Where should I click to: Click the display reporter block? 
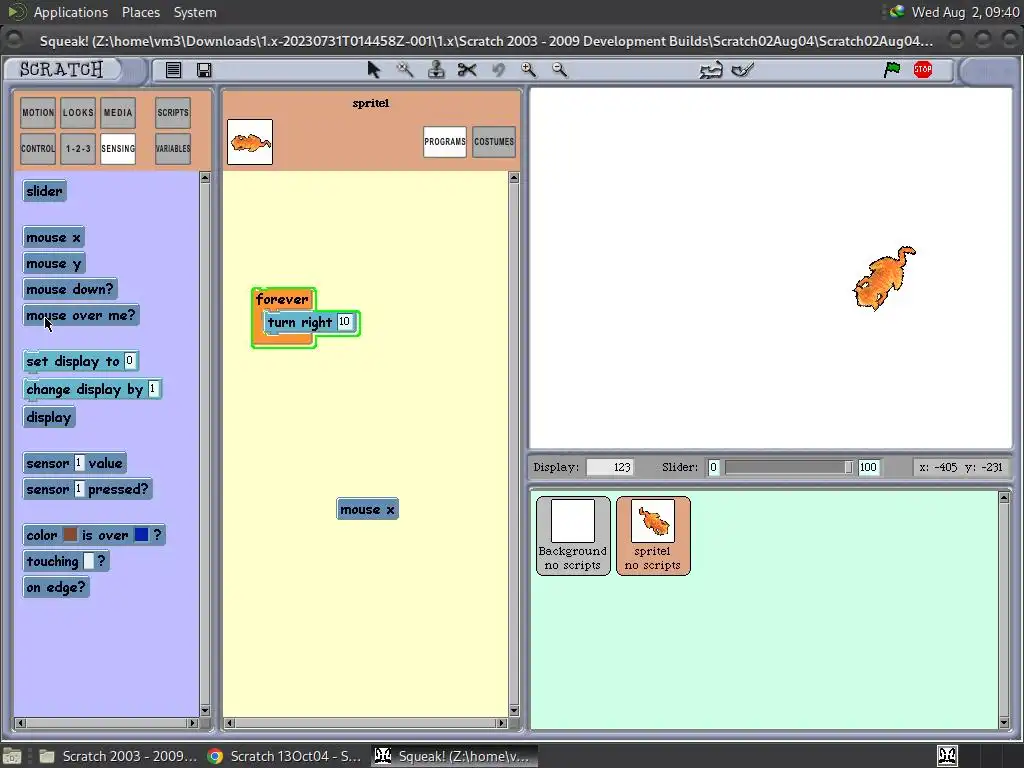pos(49,417)
